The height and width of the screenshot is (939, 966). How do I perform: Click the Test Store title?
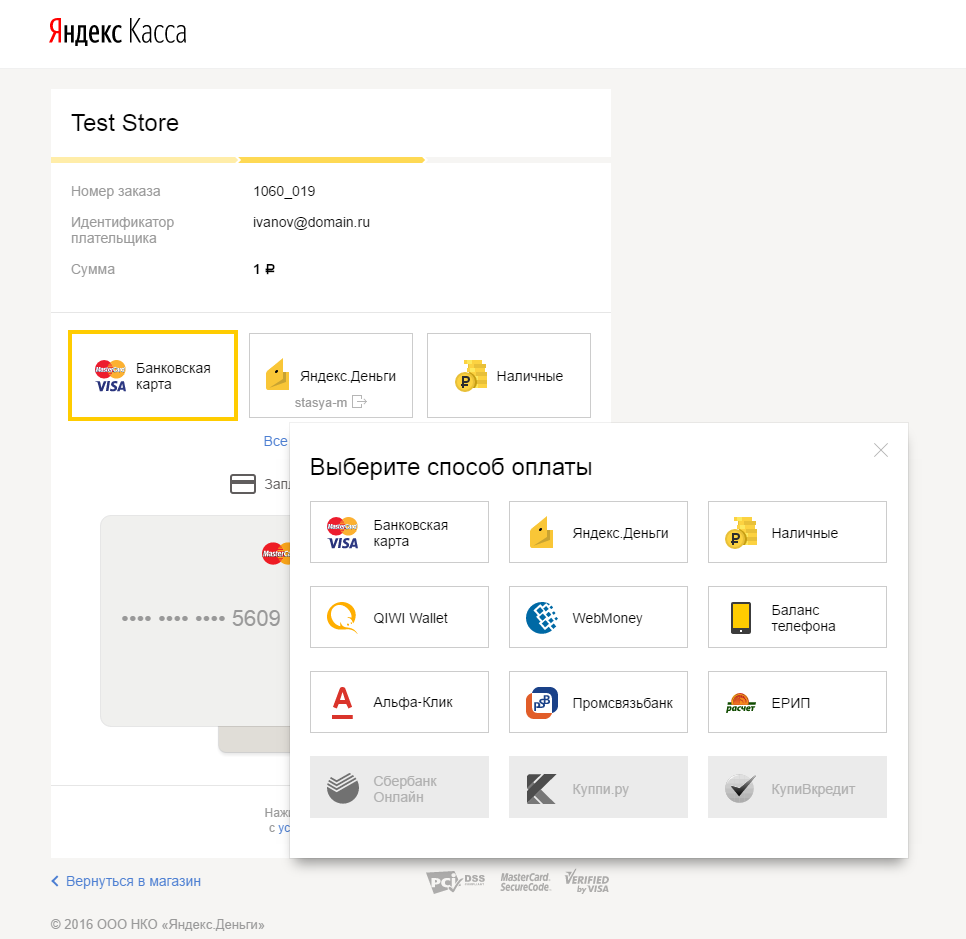click(x=125, y=123)
